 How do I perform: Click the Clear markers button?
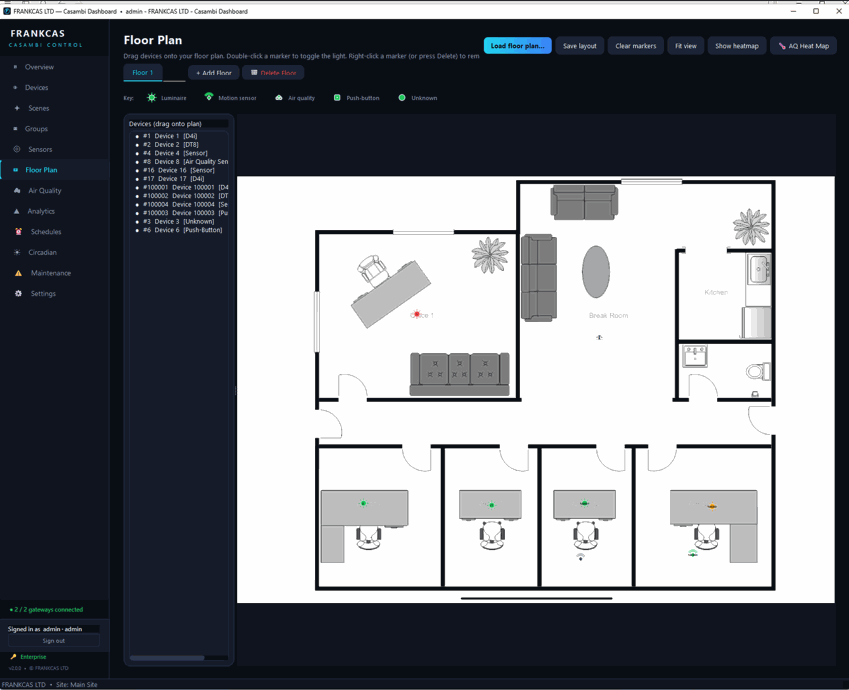[x=636, y=46]
